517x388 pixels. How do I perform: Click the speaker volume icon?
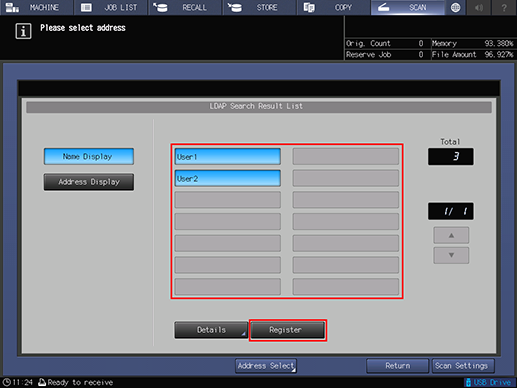479,7
